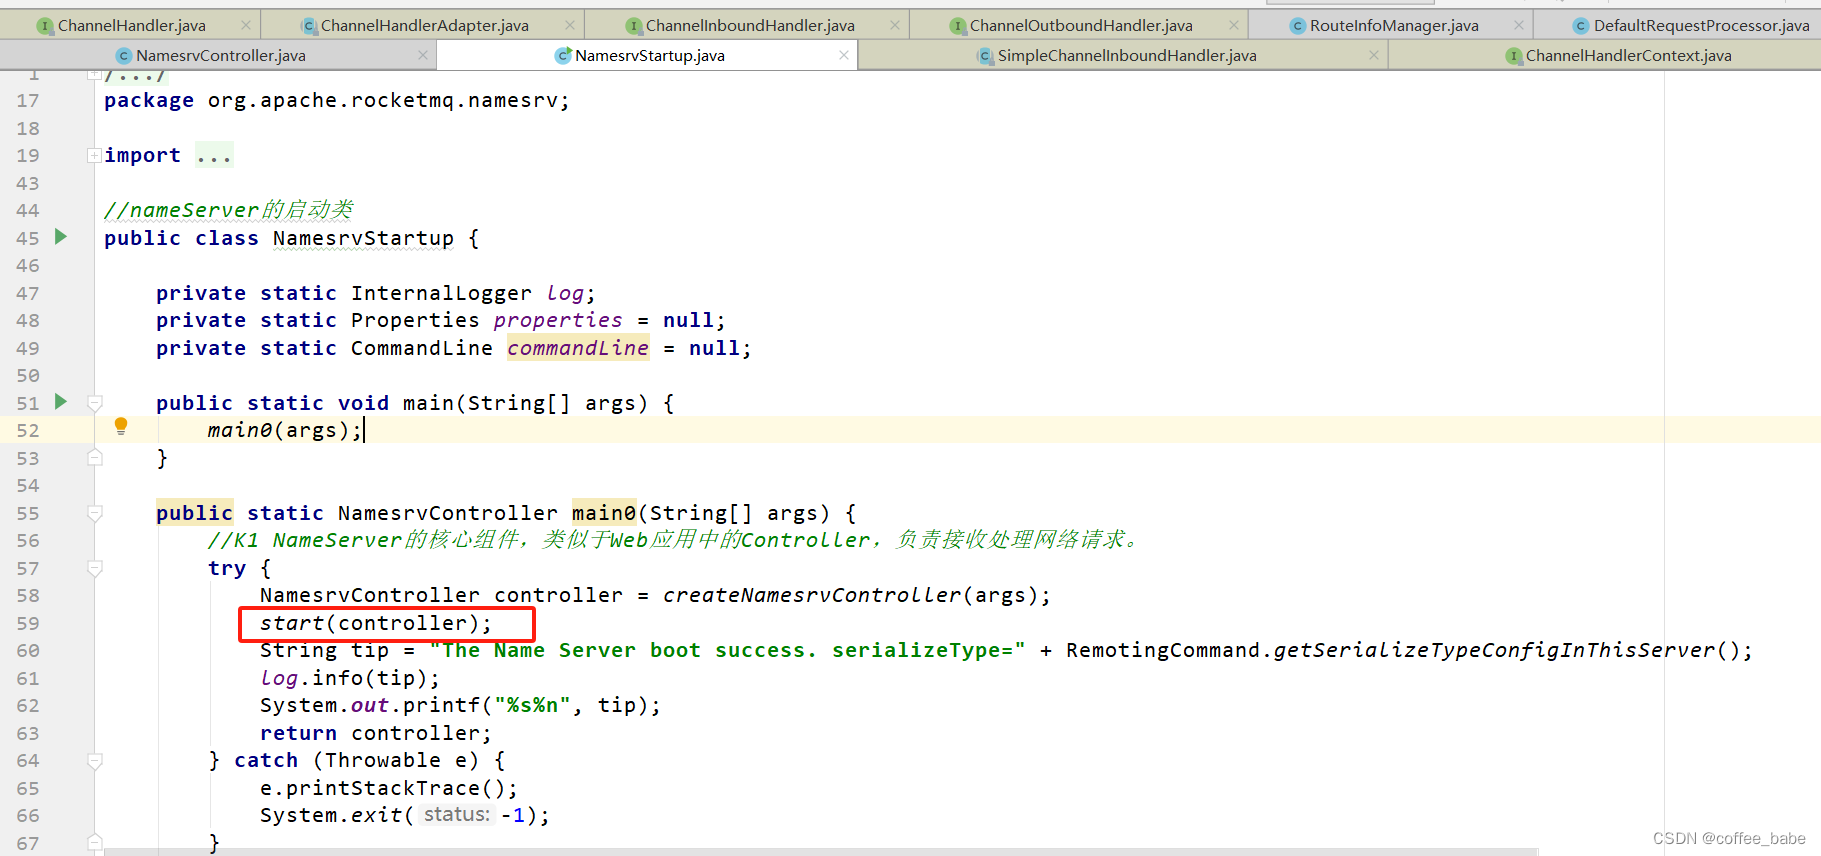The height and width of the screenshot is (856, 1821).
Task: Click run gutter icon for class NamesrvStartup
Action: [x=61, y=237]
